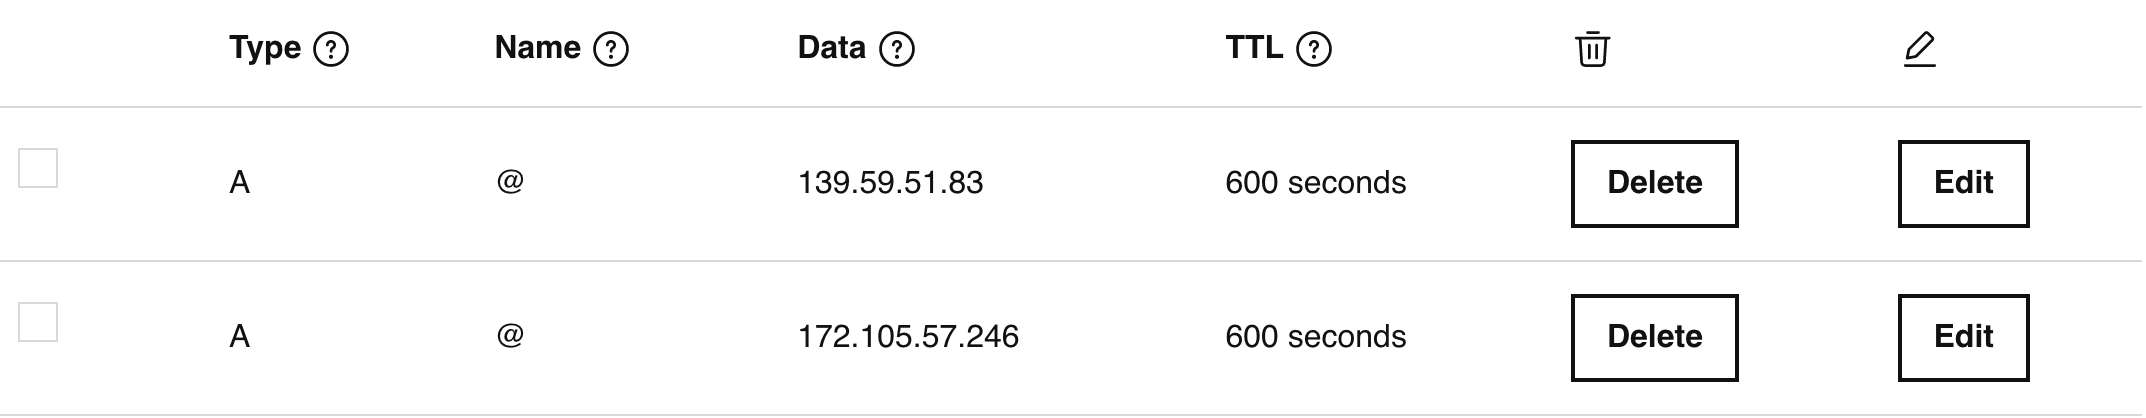Viewport: 2146px width, 418px height.
Task: Click the Name column header label
Action: [537, 47]
